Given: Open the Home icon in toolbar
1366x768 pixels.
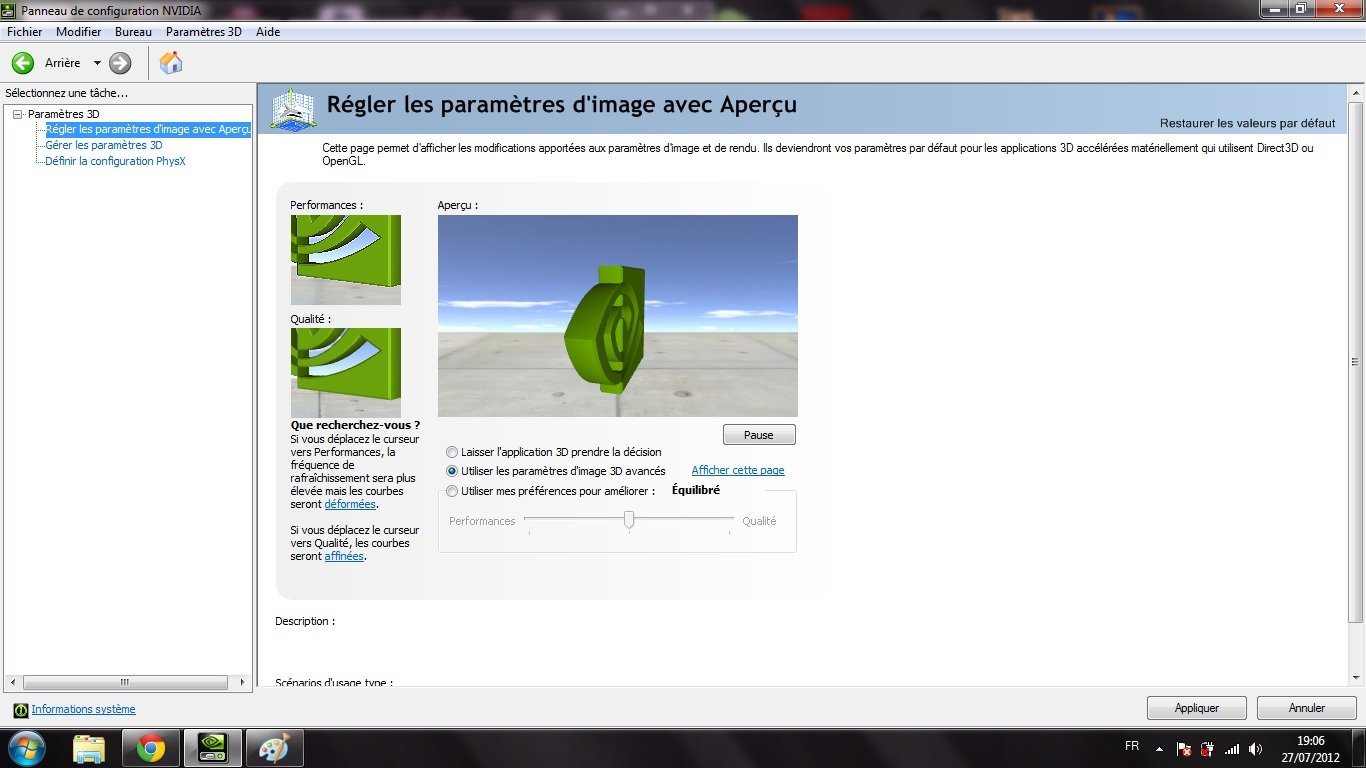Looking at the screenshot, I should 171,63.
